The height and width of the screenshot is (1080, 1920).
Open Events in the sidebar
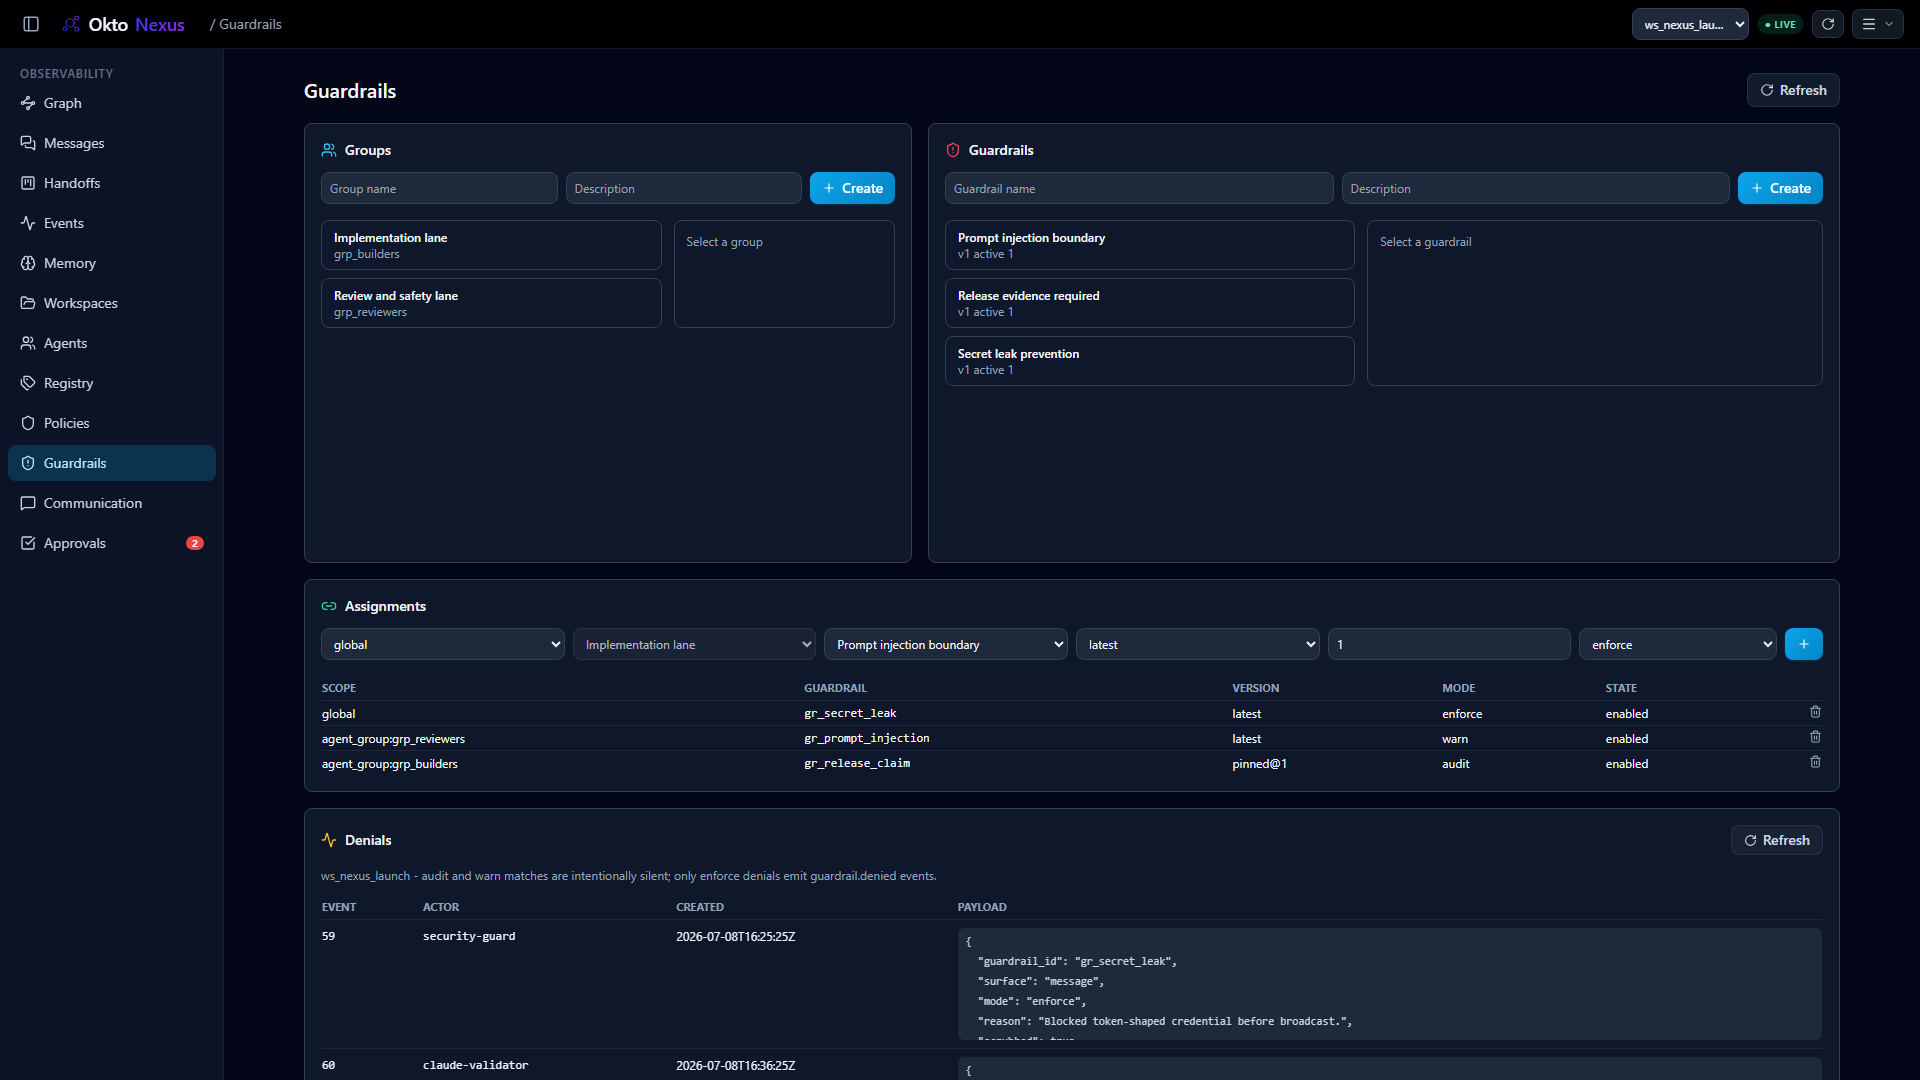pos(112,223)
